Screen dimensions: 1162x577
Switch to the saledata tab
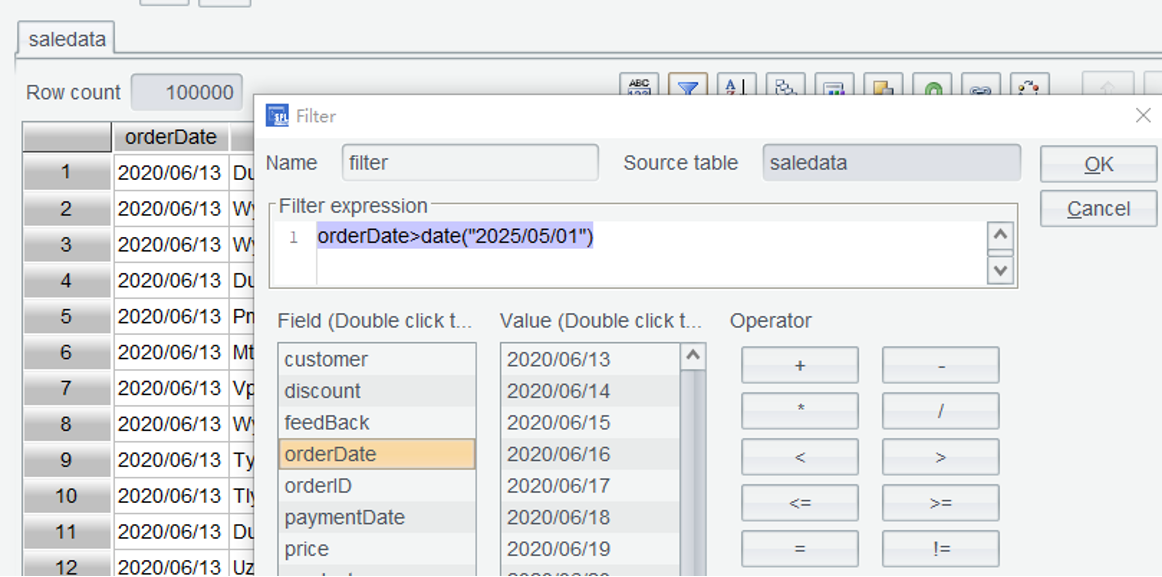click(x=67, y=39)
